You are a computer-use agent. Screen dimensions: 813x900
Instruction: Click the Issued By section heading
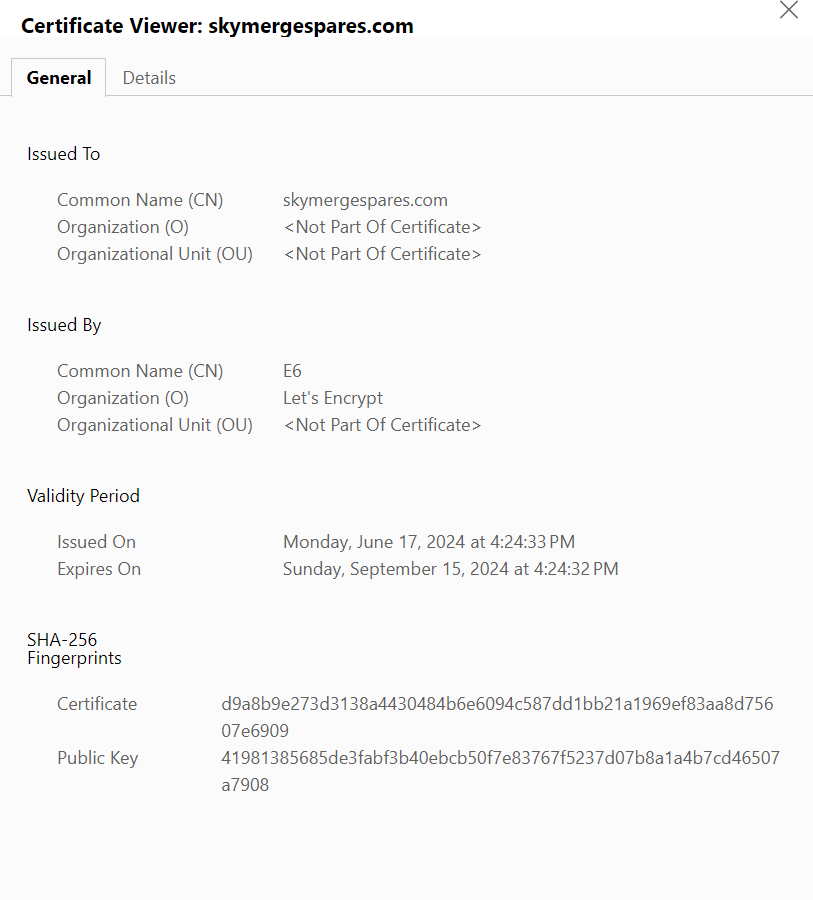click(x=64, y=325)
